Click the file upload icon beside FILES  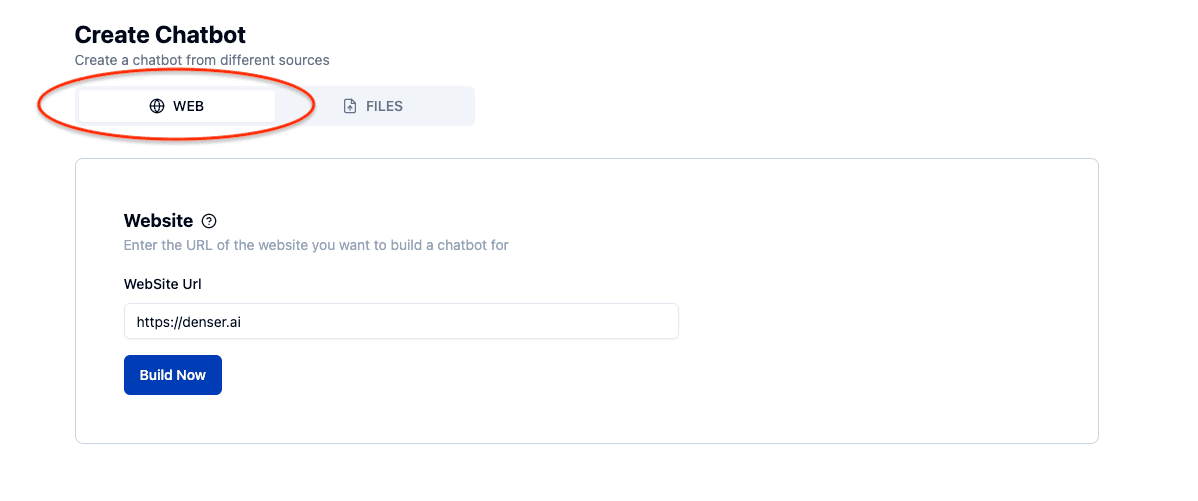pyautogui.click(x=350, y=106)
